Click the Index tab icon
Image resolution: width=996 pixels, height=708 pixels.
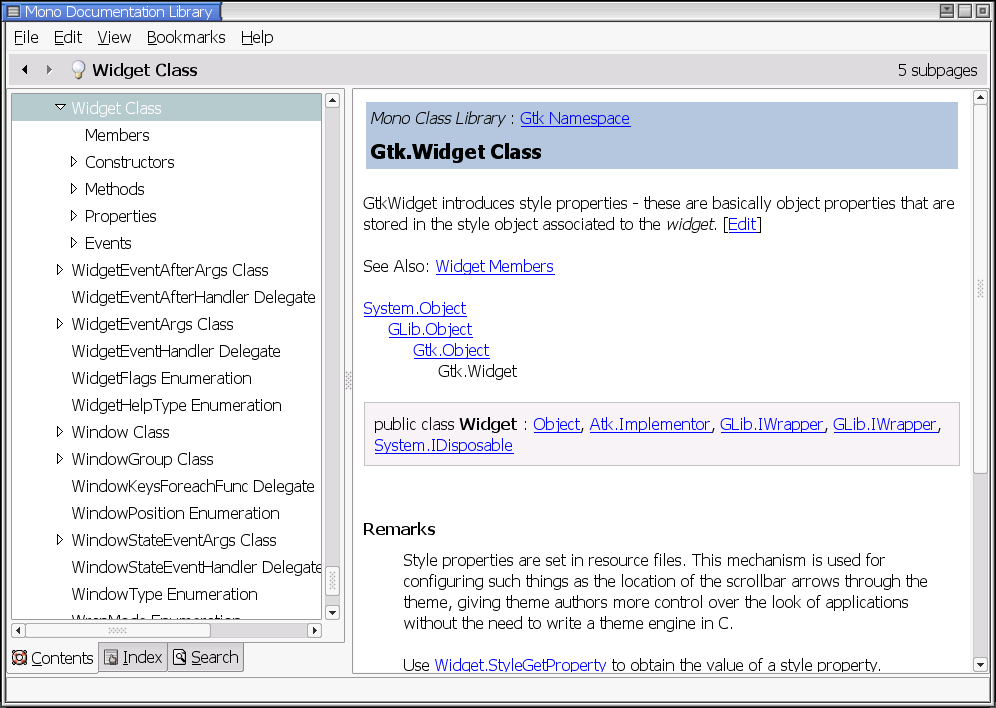point(111,657)
